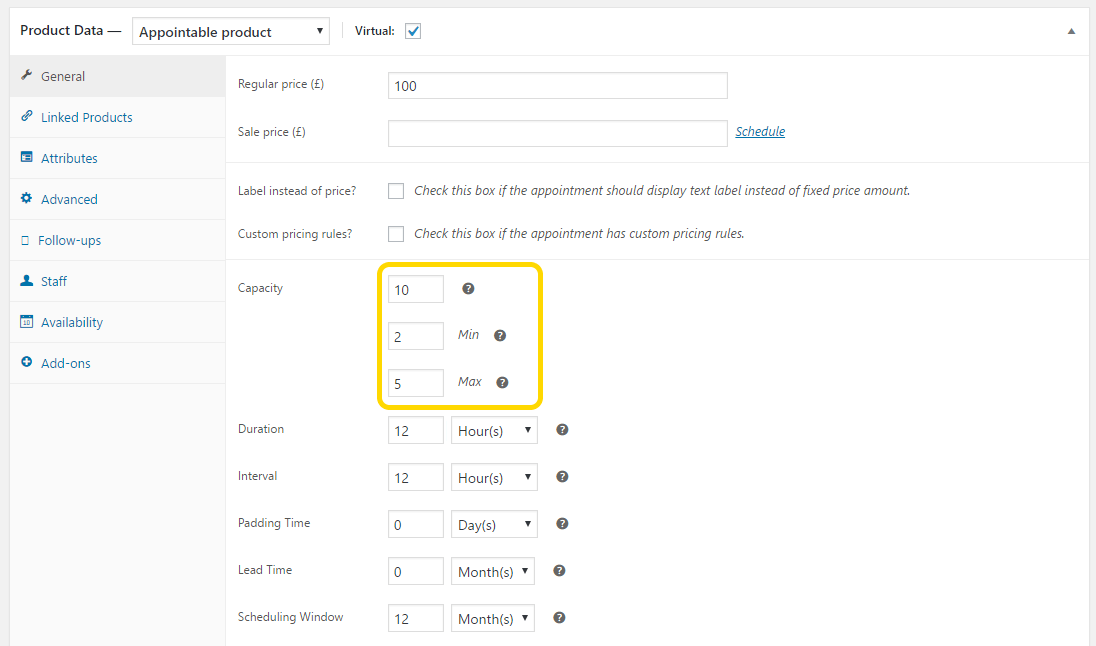Click the 'Custom pricing rules?' label

pos(295,234)
